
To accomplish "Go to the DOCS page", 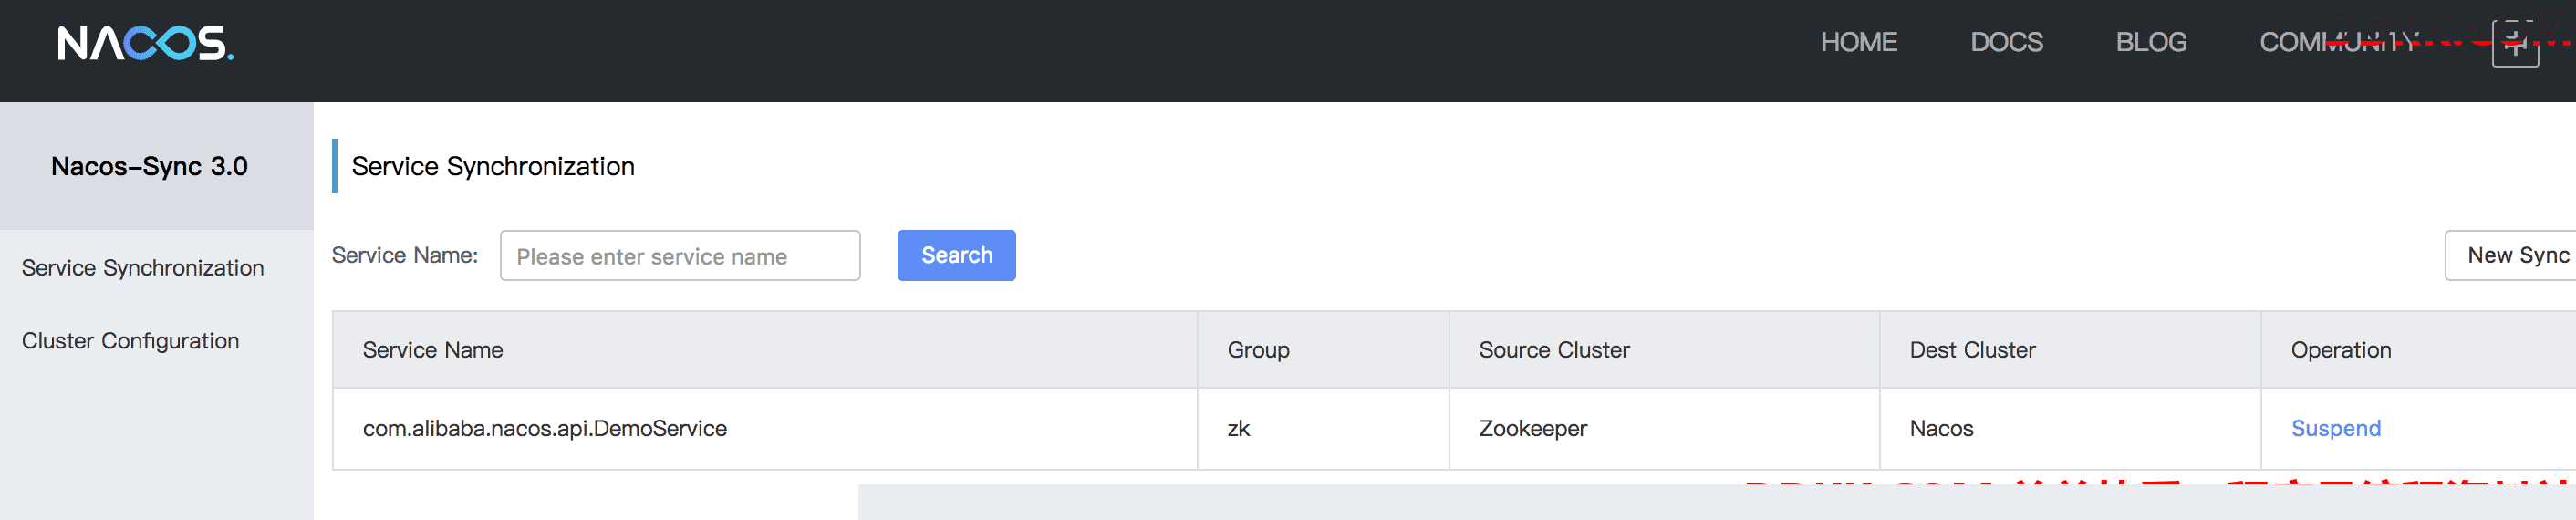I will (2006, 42).
